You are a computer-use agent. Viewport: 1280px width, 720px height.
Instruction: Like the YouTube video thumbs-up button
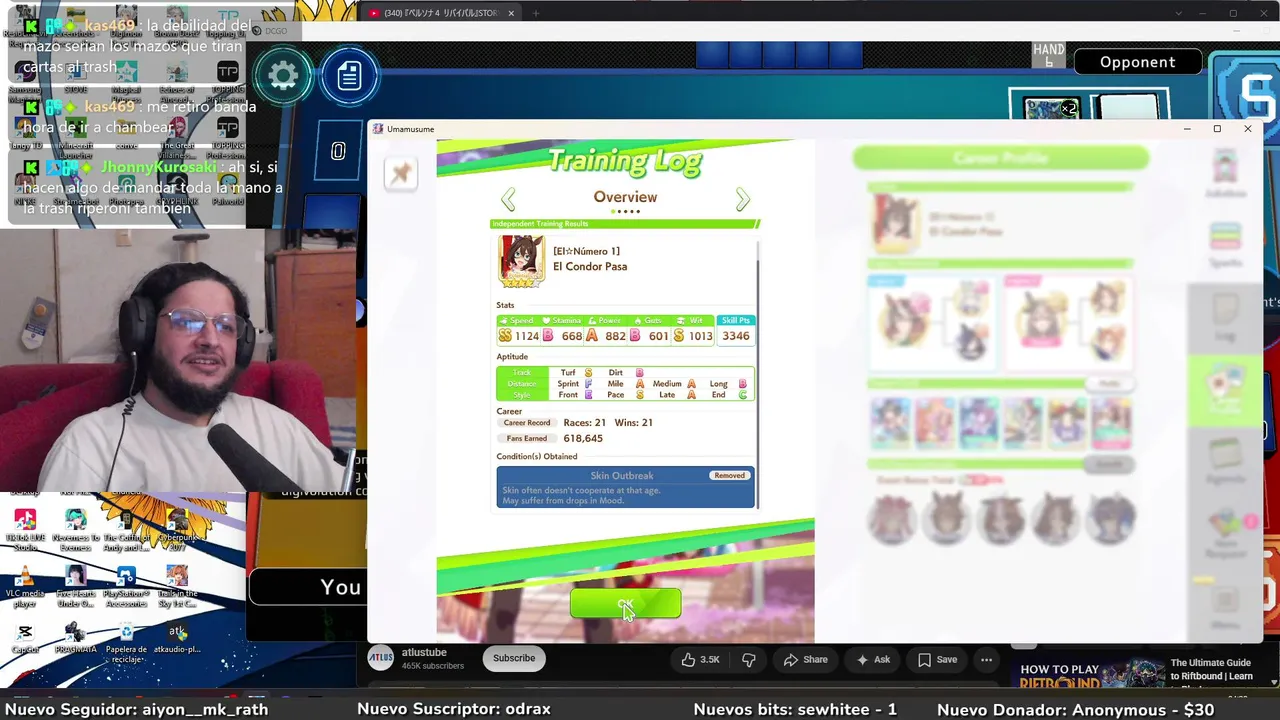pyautogui.click(x=700, y=659)
